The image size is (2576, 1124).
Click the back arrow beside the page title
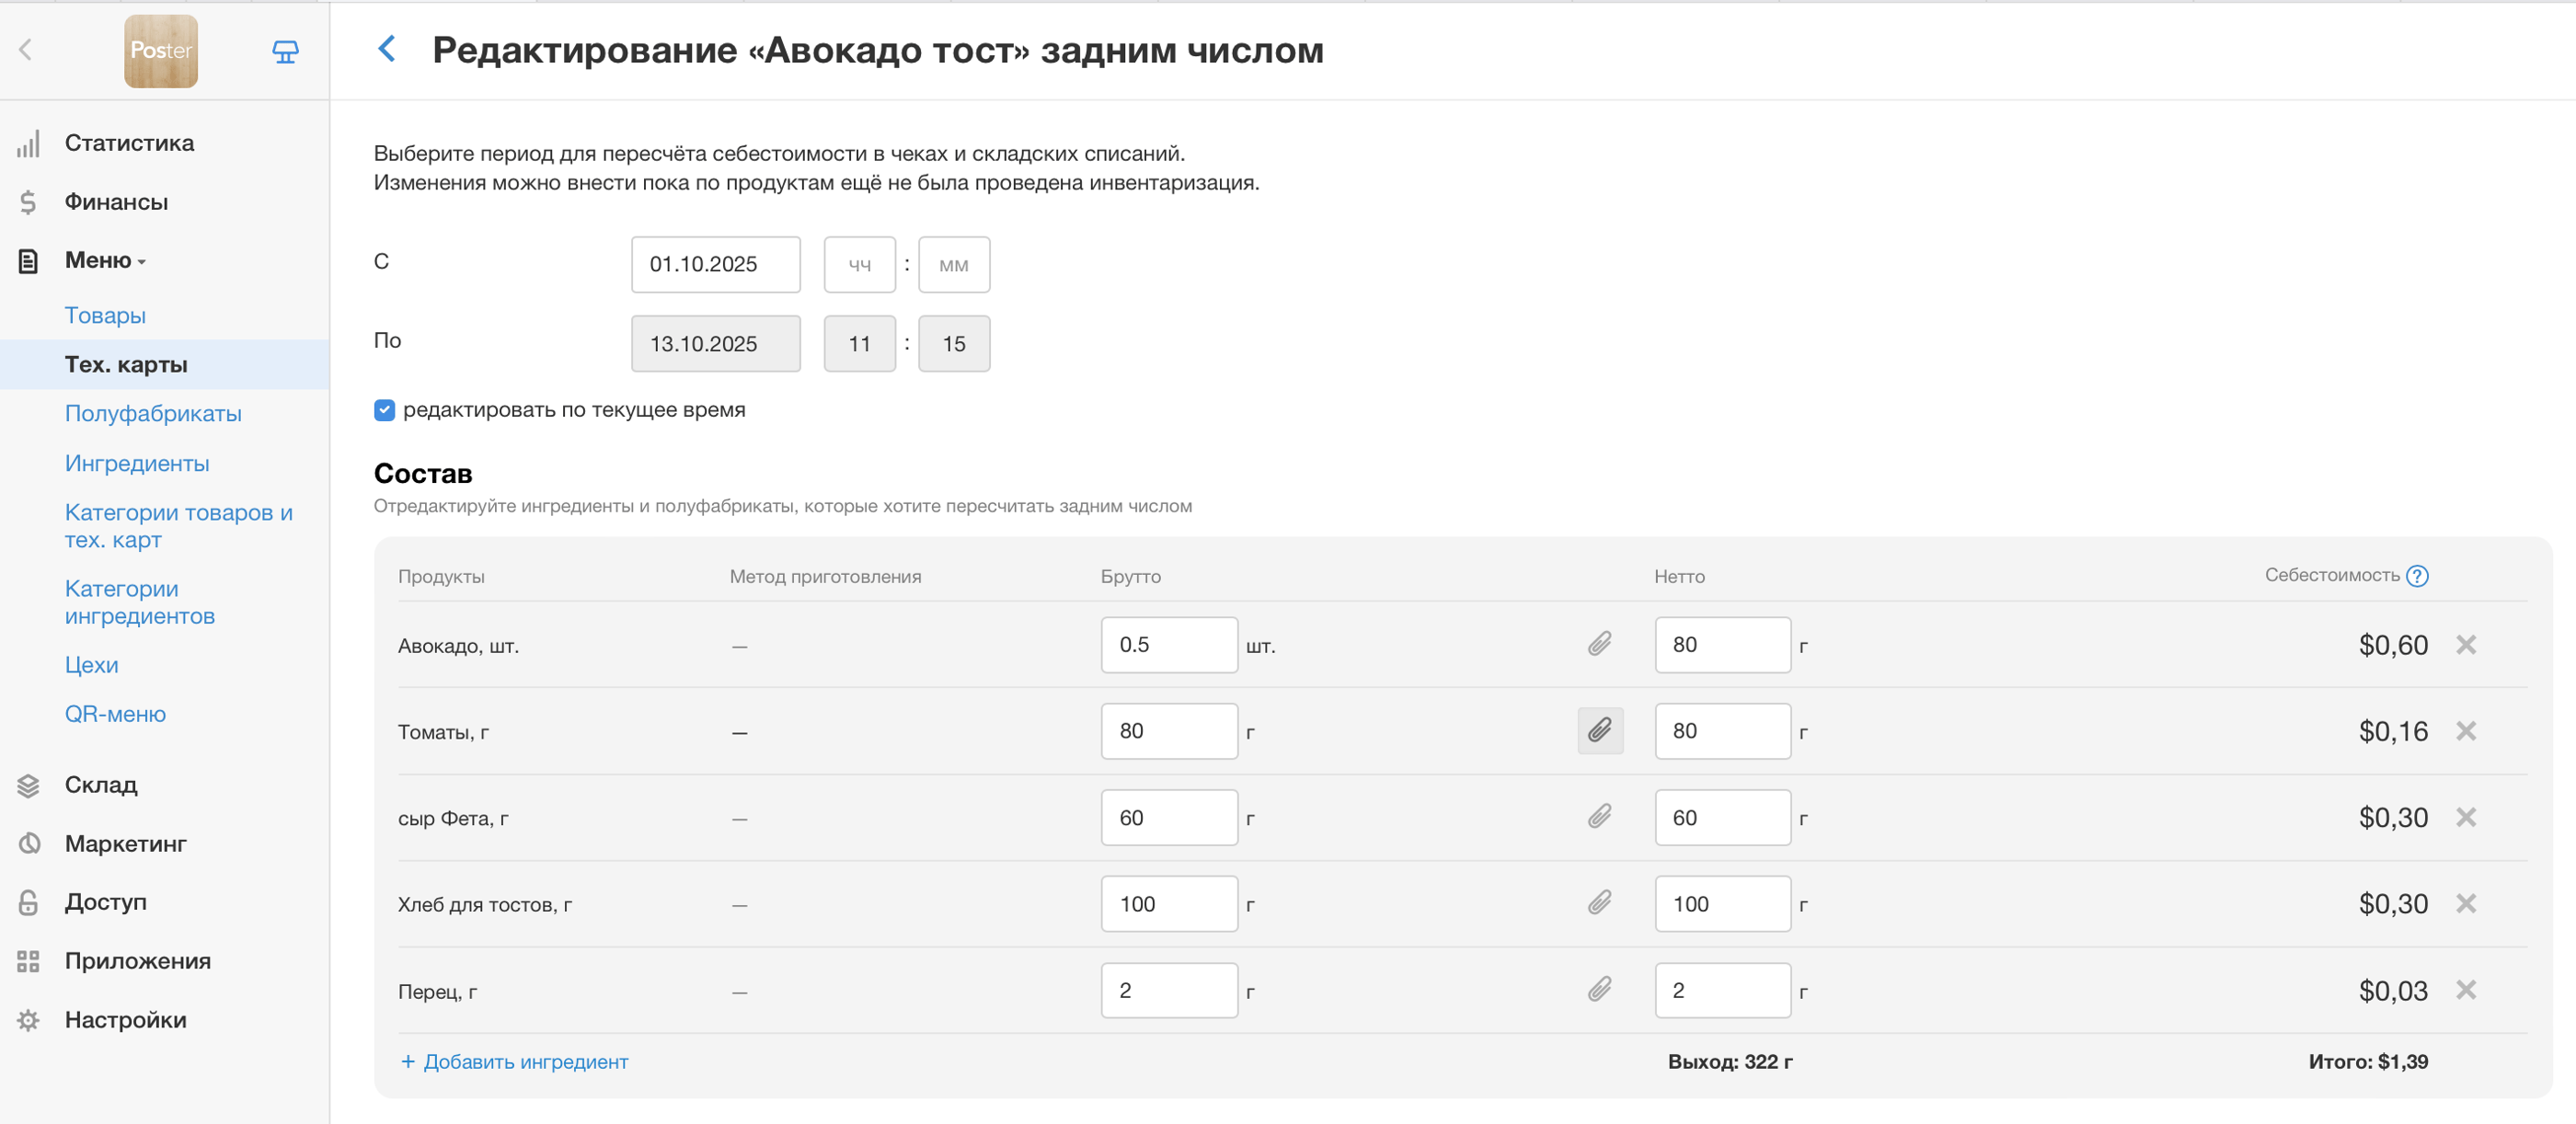[x=387, y=49]
